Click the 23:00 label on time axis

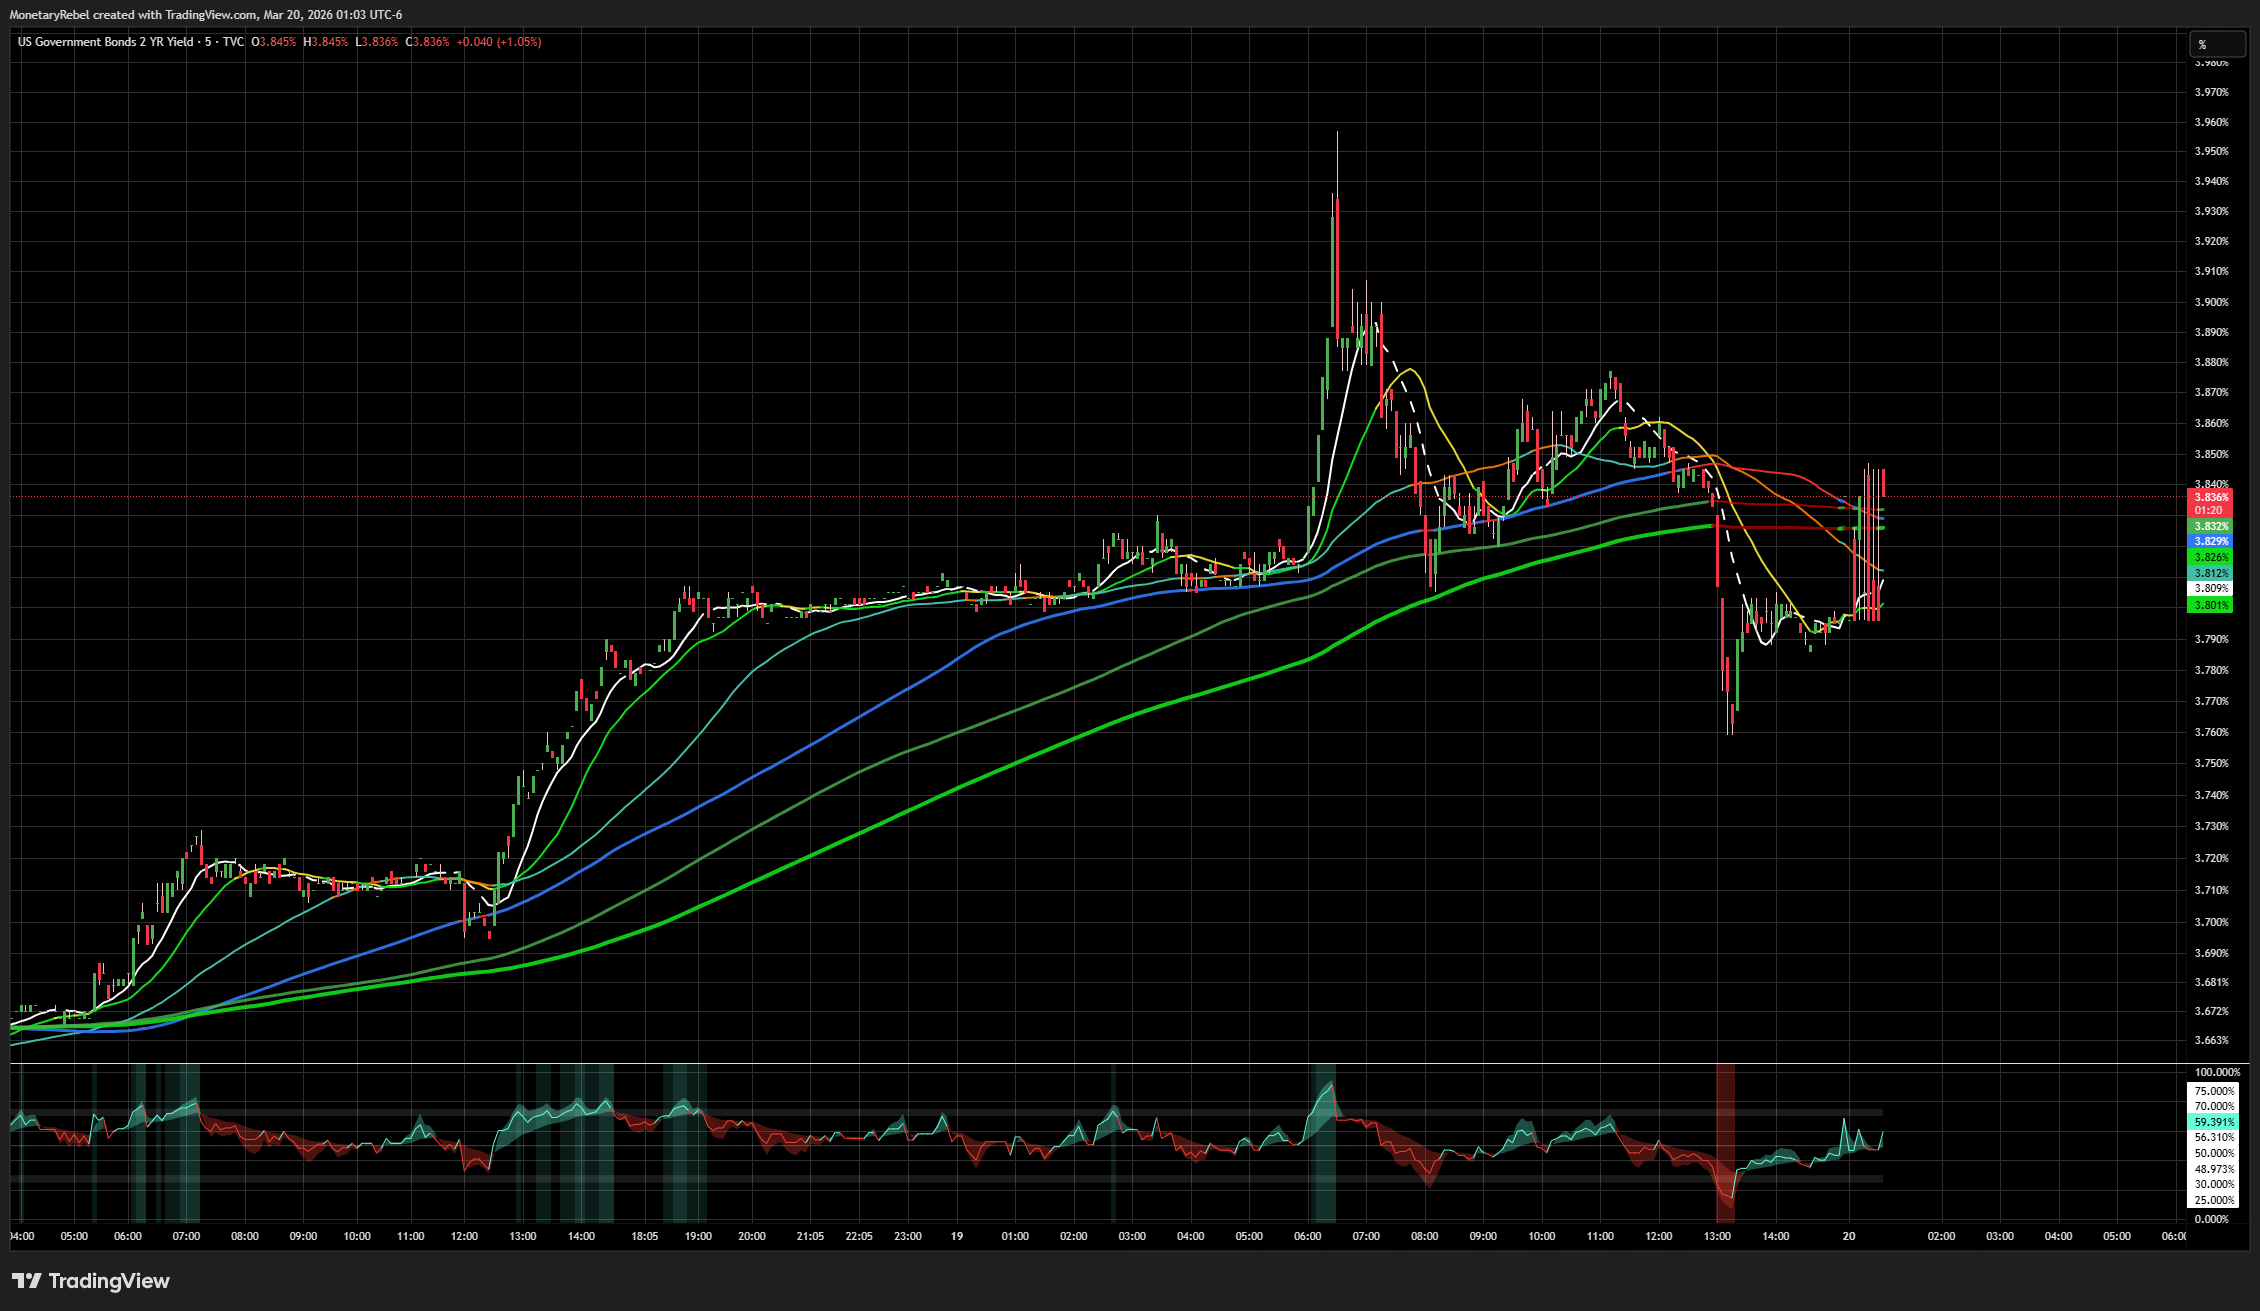908,1236
